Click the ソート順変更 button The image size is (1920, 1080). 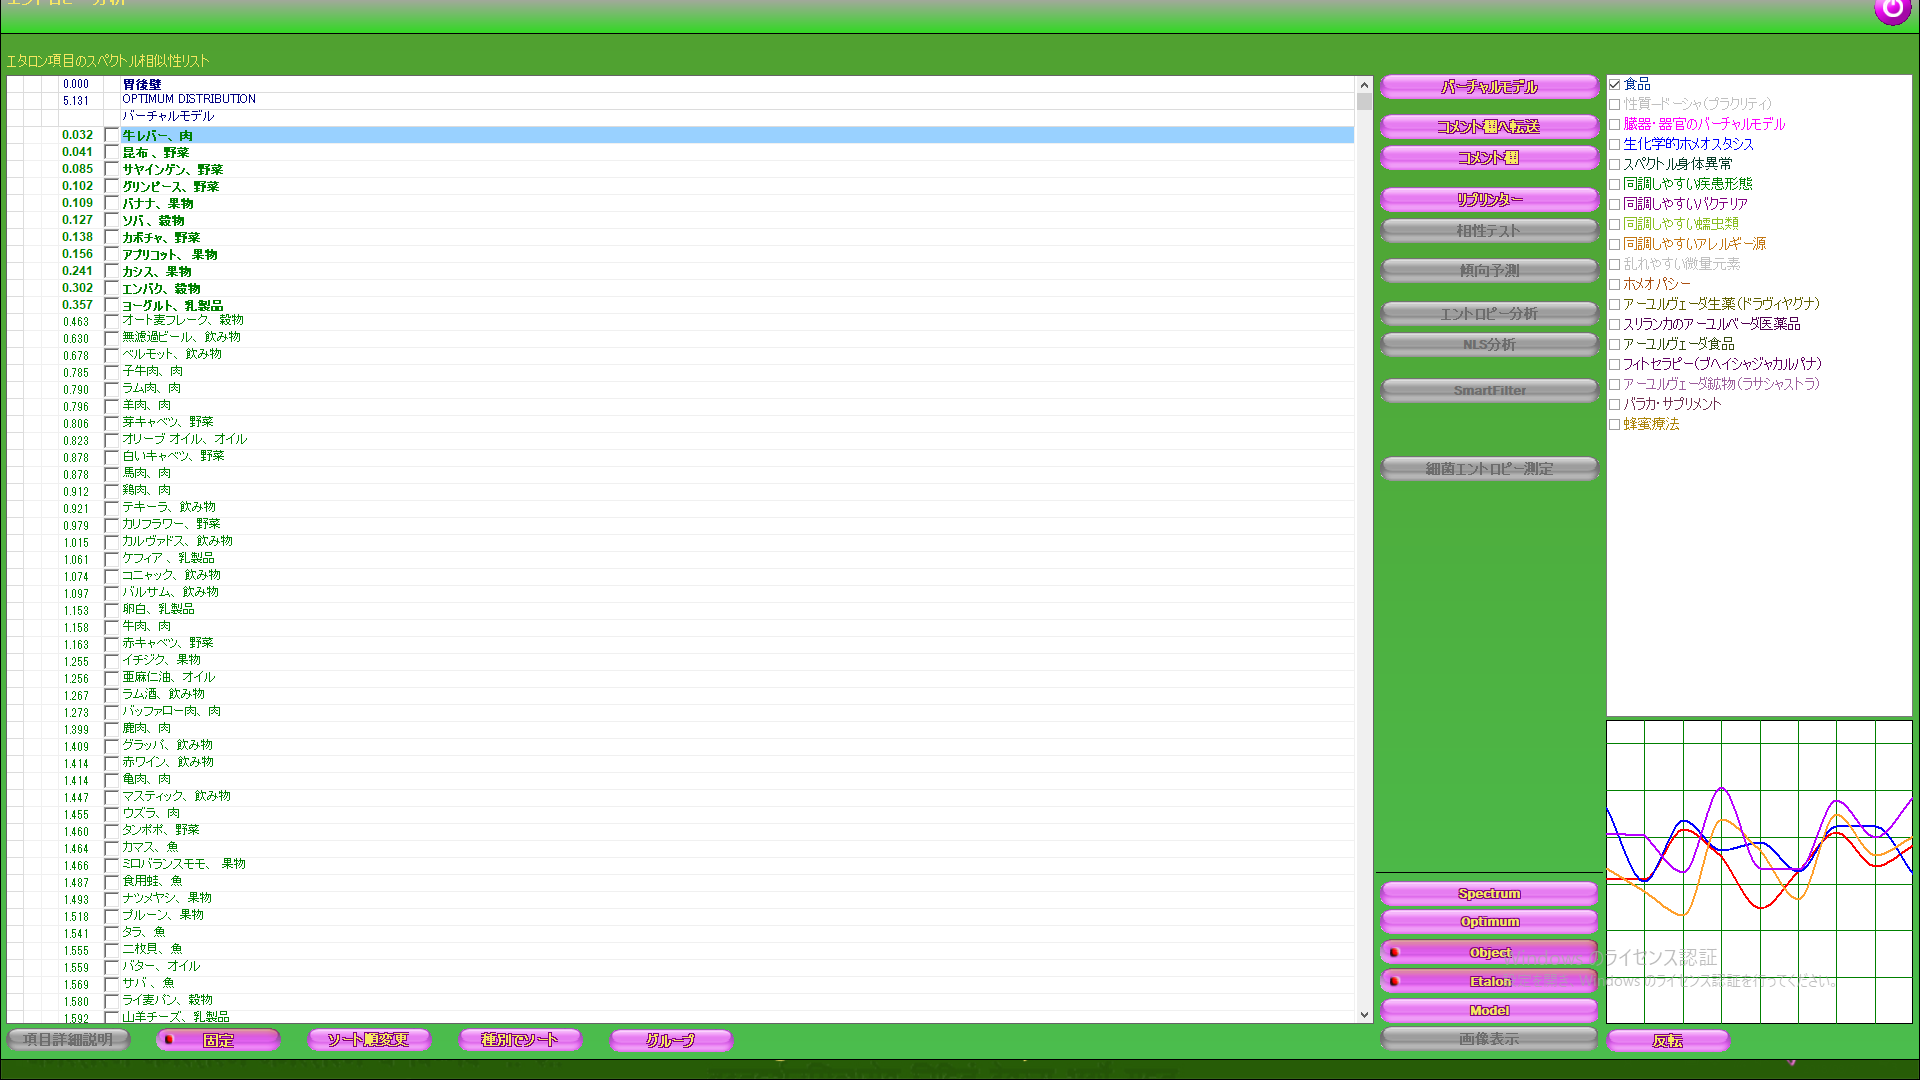click(x=369, y=1039)
